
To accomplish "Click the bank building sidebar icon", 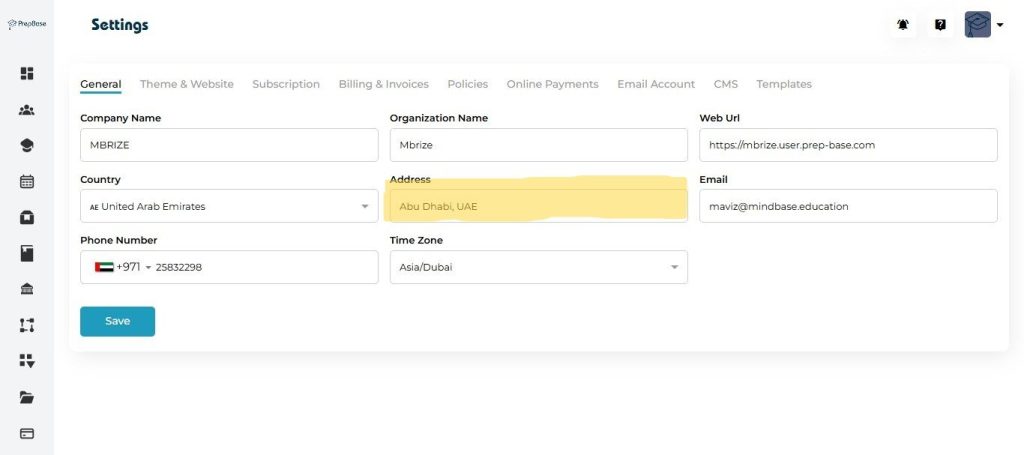I will coord(27,289).
